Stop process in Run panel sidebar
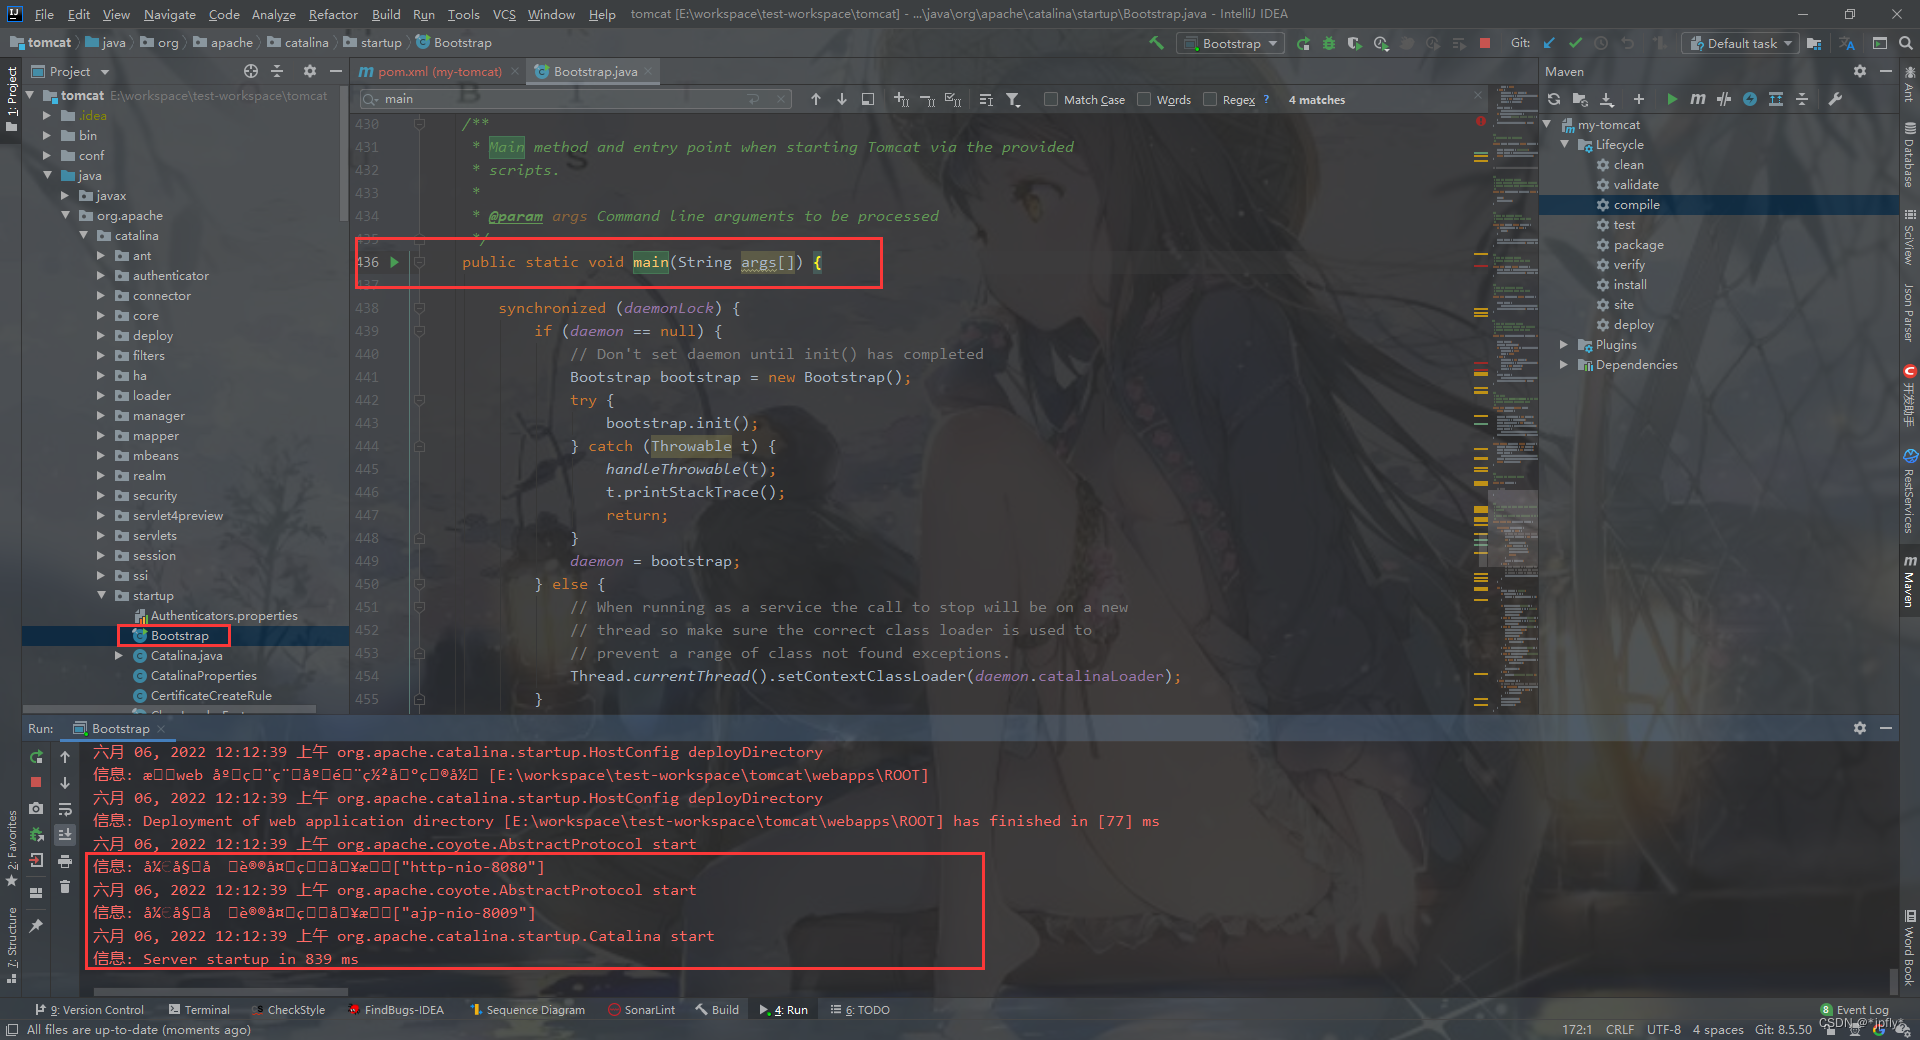 37,782
